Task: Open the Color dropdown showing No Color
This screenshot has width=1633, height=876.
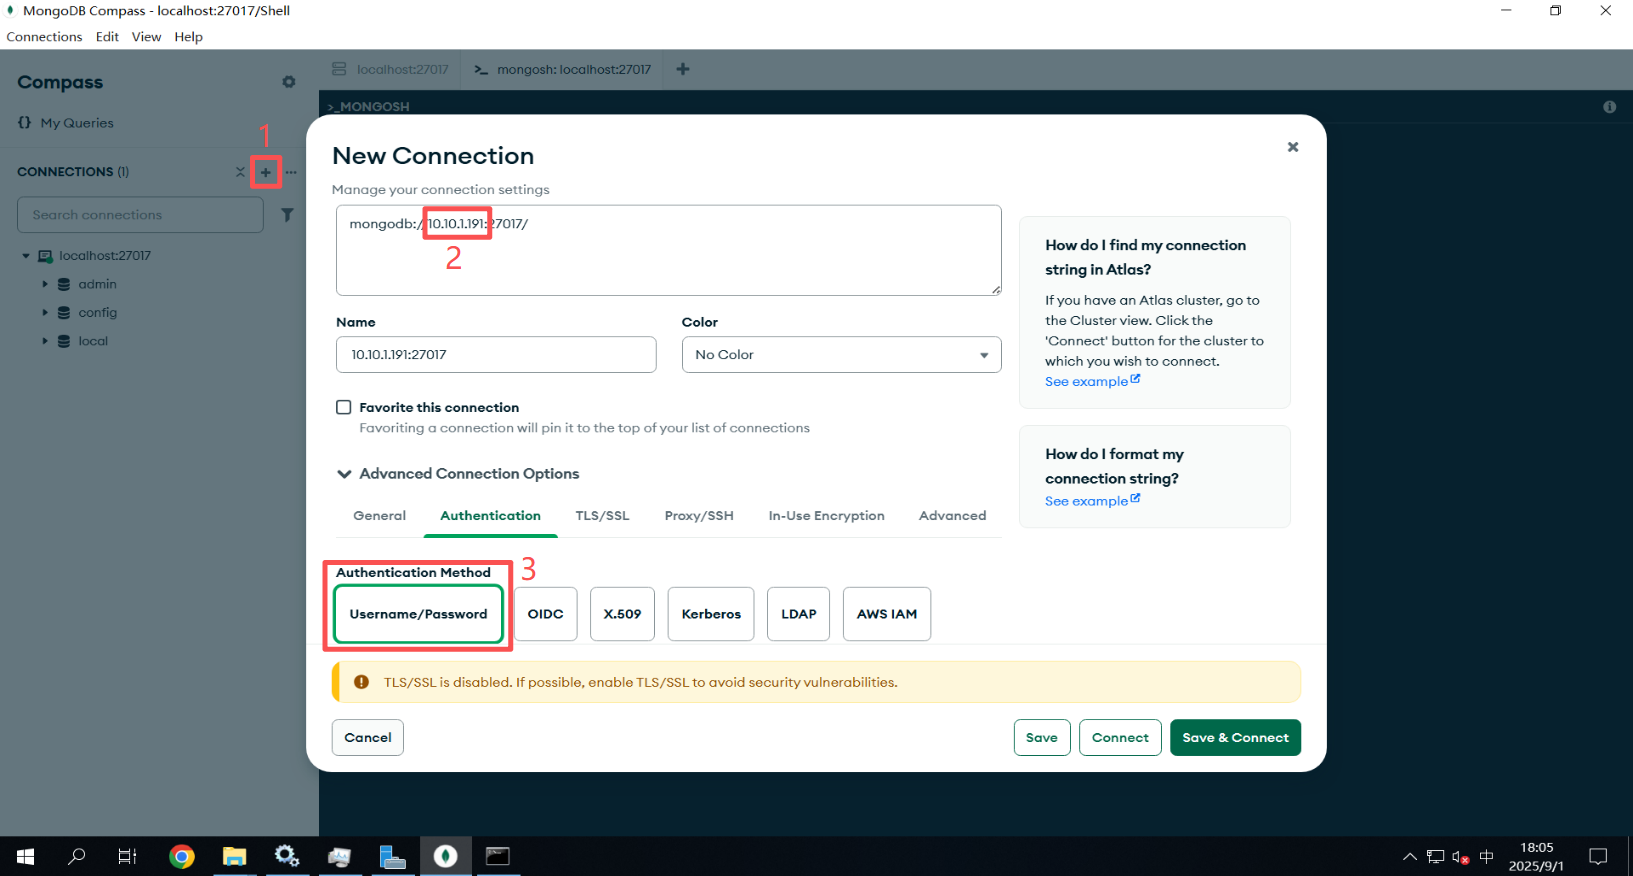Action: pyautogui.click(x=842, y=355)
